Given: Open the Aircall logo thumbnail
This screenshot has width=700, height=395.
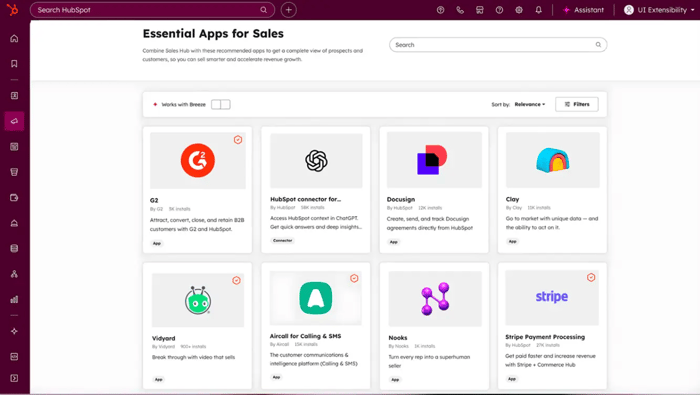Looking at the screenshot, I should coord(316,298).
